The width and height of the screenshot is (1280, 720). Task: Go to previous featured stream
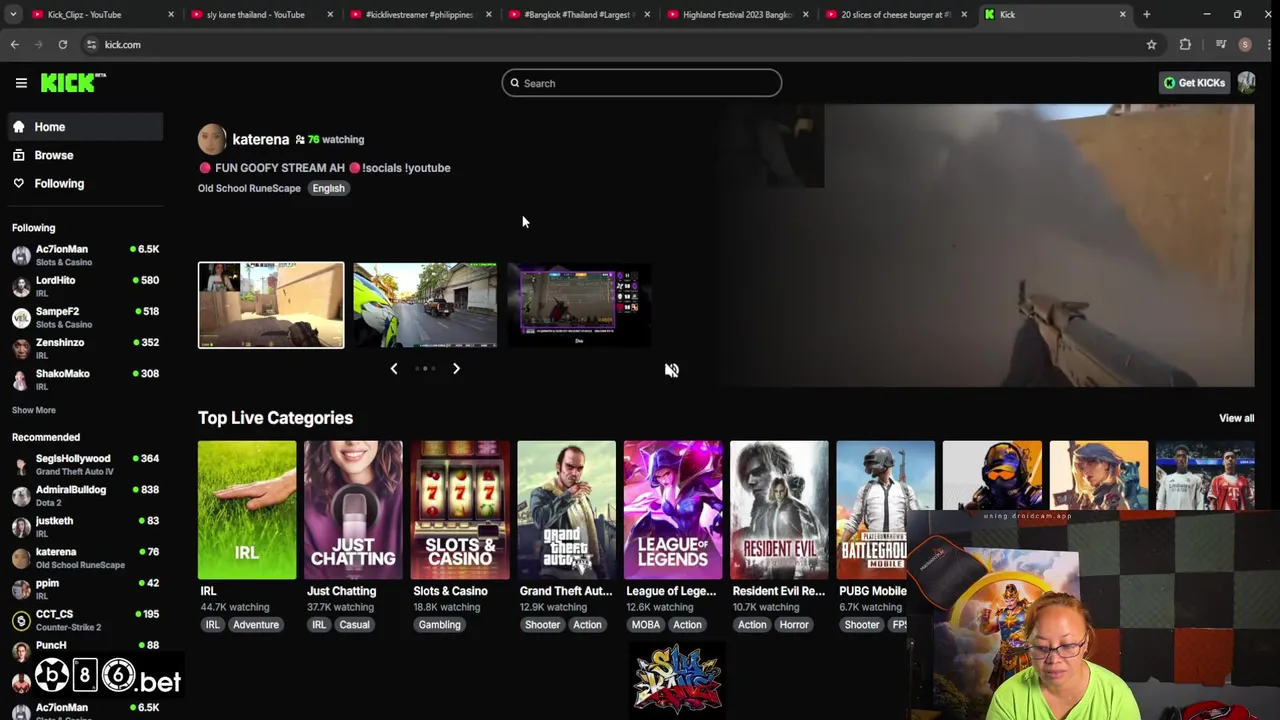(394, 369)
